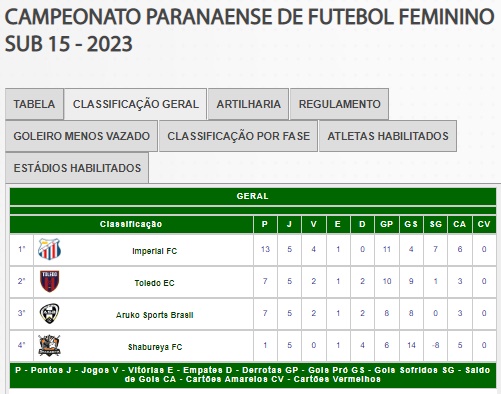Open the TABELA tab
The width and height of the screenshot is (501, 394).
[34, 104]
